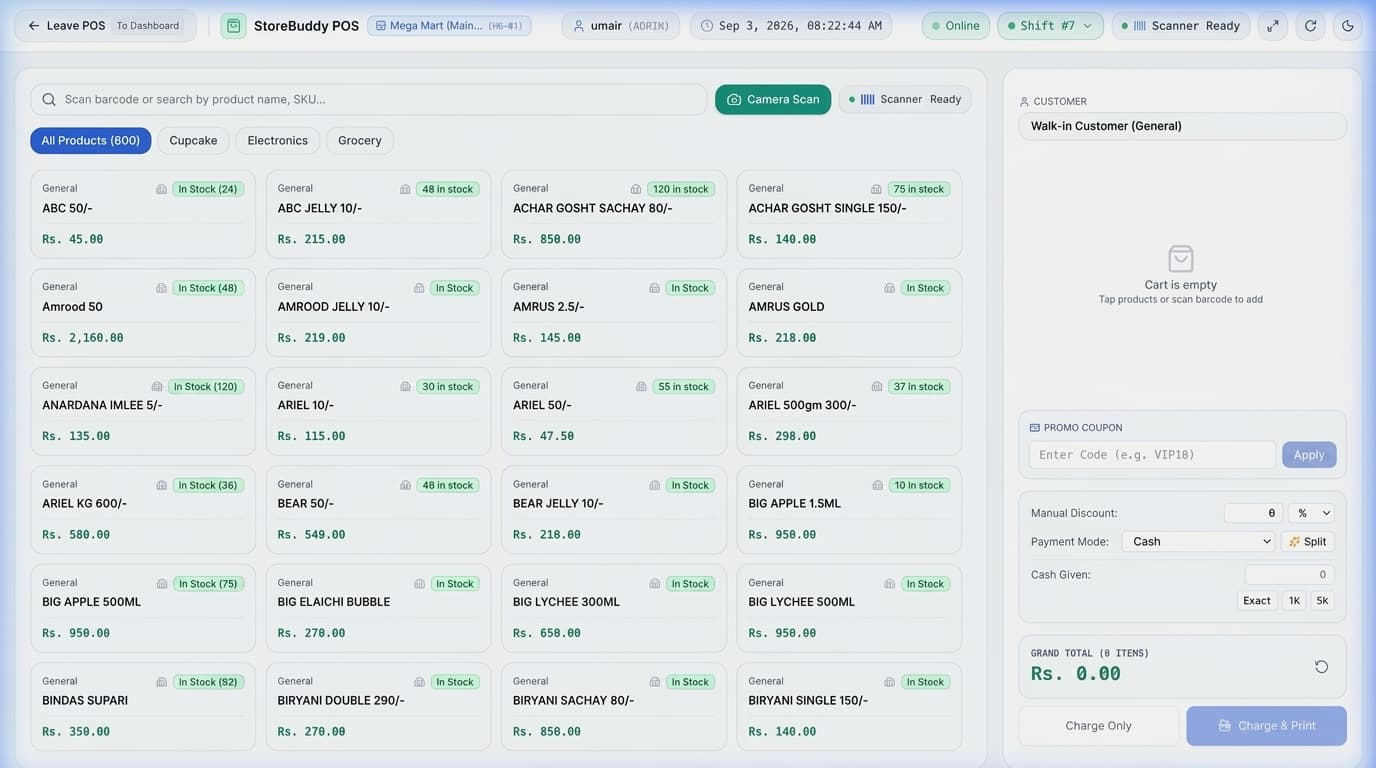
Task: Click the back arrow beside Leave POS
Action: click(34, 26)
